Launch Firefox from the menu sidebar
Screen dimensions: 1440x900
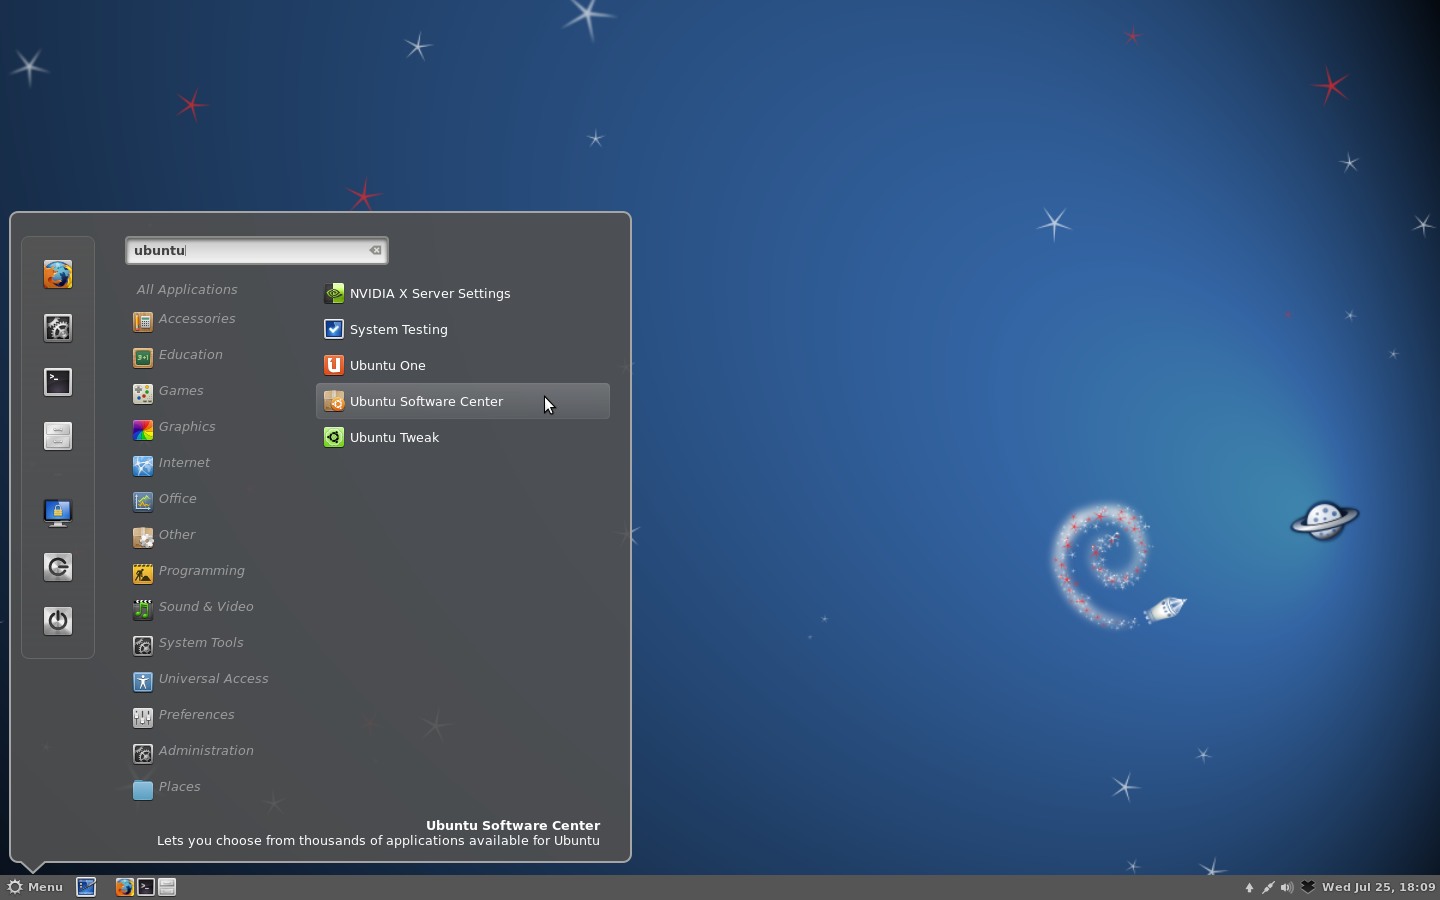(57, 274)
